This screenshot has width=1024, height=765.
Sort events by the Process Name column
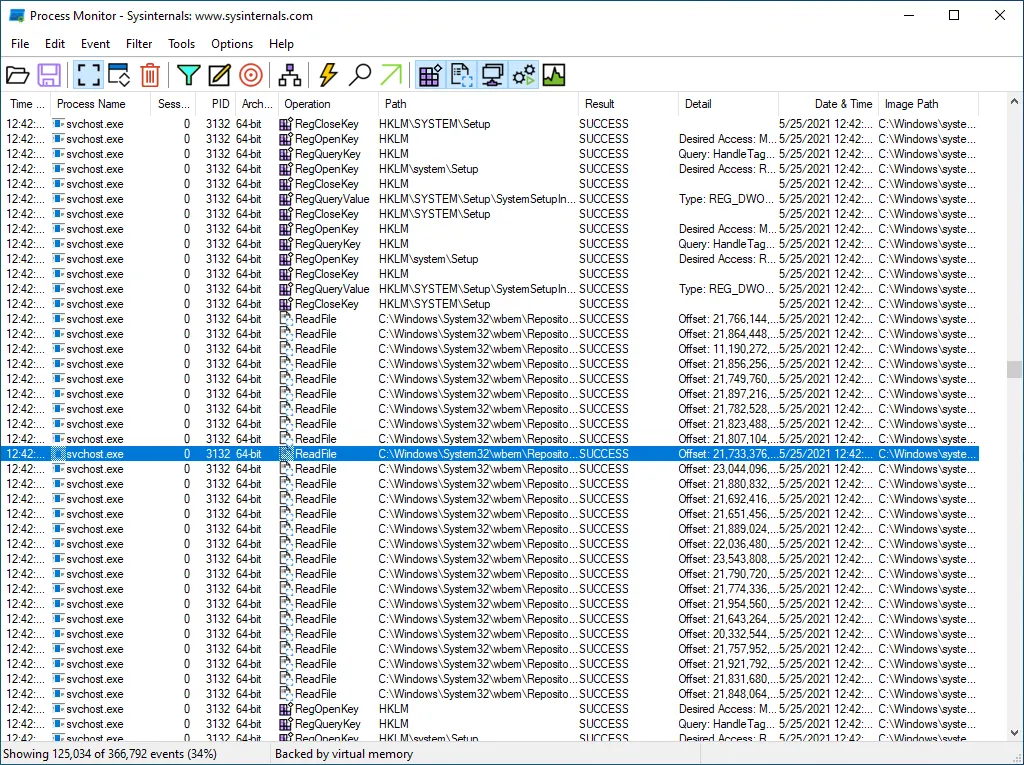click(x=95, y=103)
